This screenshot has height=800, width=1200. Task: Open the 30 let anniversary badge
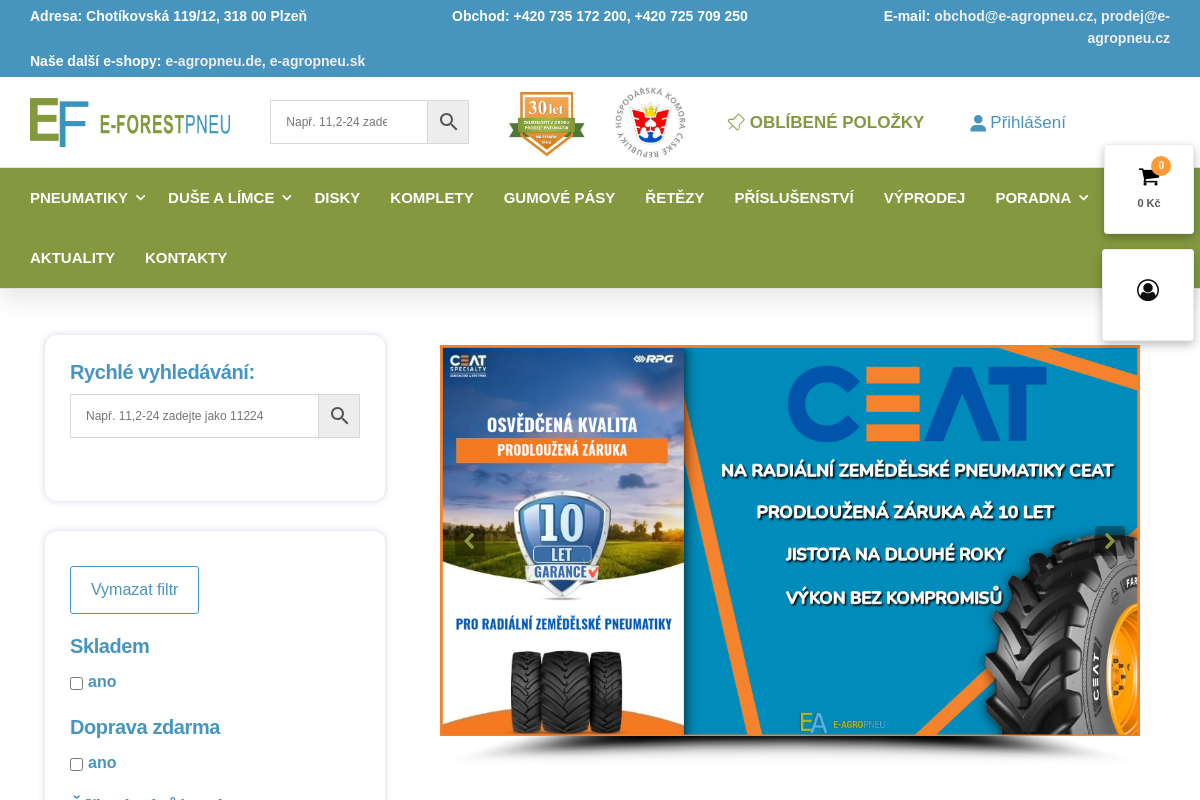(546, 123)
